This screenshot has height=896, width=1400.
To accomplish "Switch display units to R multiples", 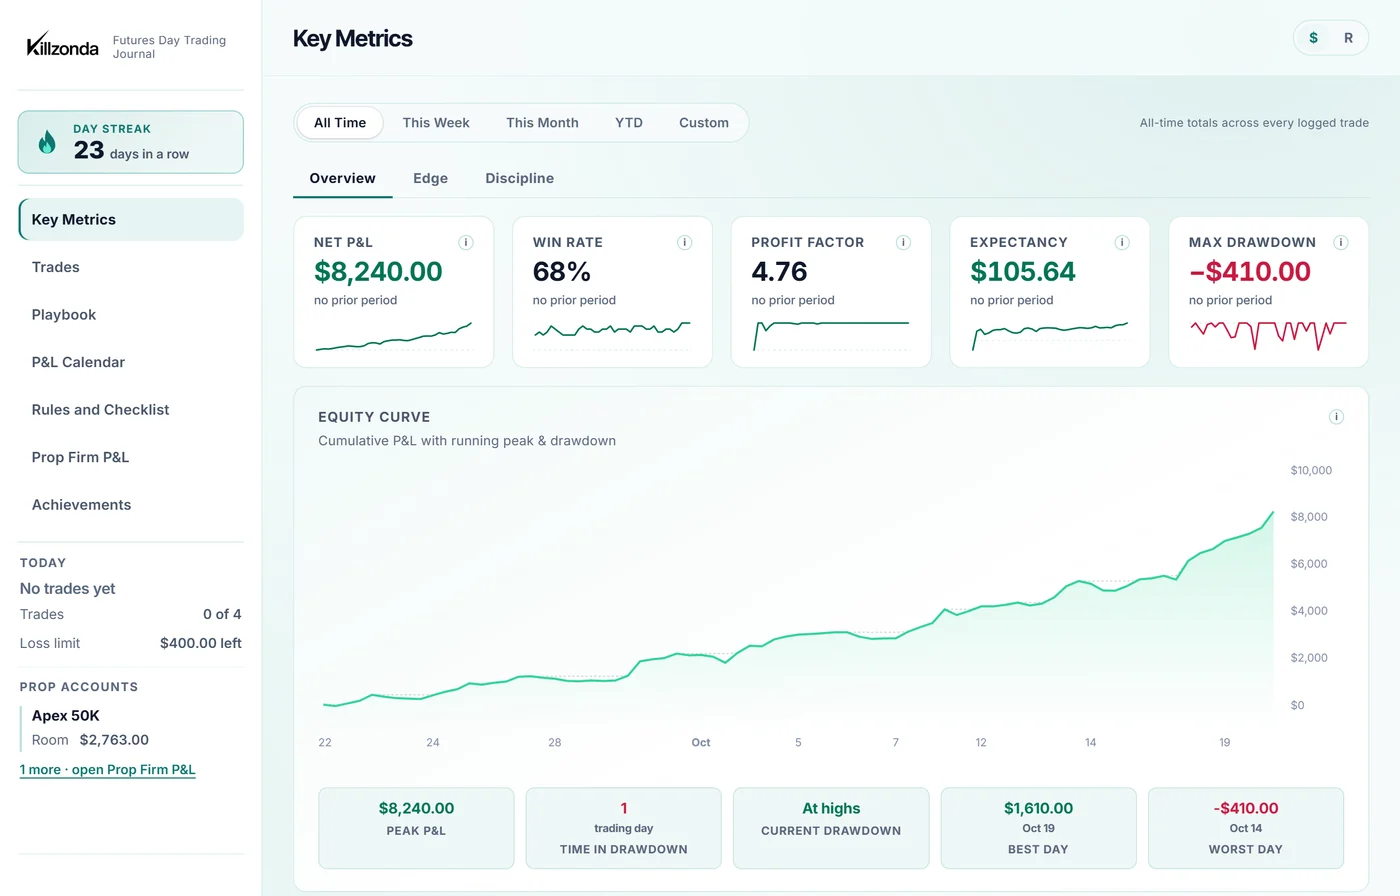I will pyautogui.click(x=1348, y=38).
